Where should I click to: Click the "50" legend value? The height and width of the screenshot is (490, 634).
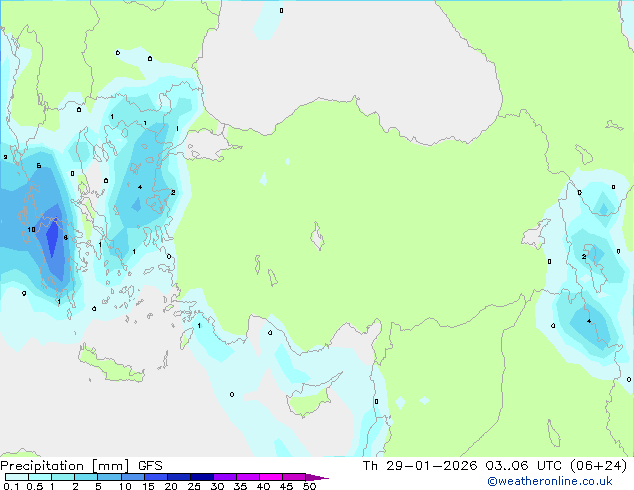(x=309, y=486)
